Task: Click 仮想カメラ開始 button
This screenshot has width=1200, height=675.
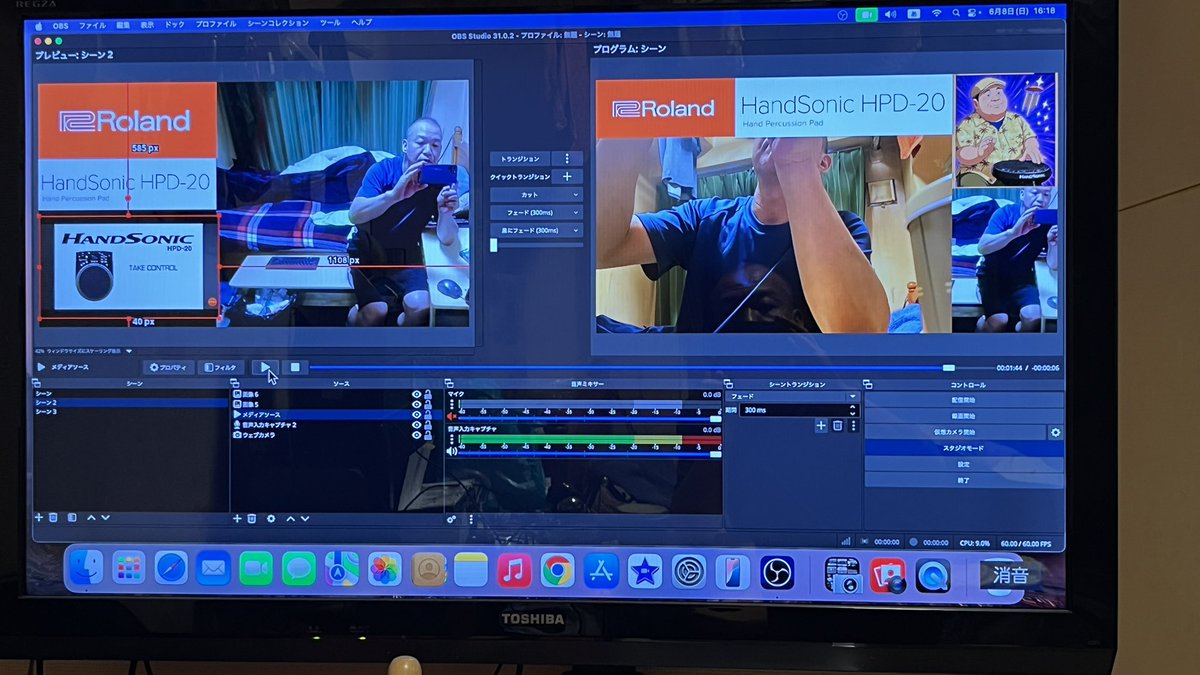Action: click(955, 433)
